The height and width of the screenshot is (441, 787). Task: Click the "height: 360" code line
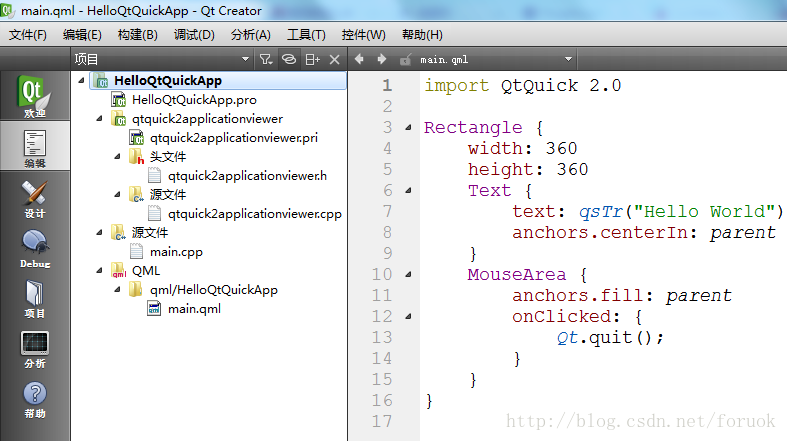(x=528, y=170)
